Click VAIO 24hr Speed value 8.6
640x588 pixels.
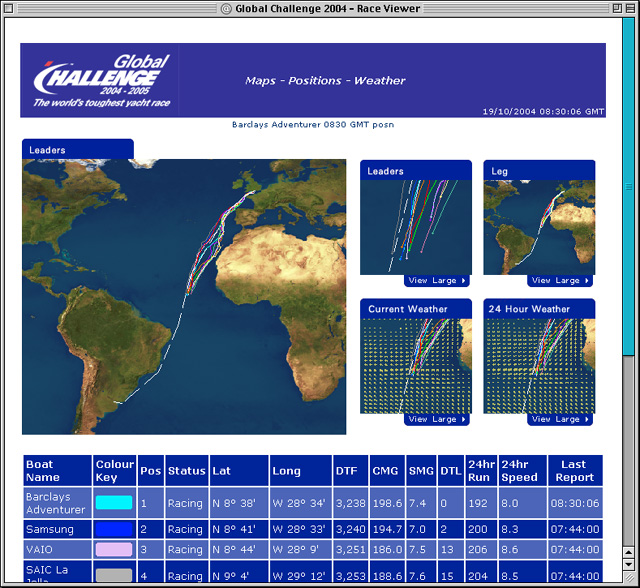[x=510, y=550]
